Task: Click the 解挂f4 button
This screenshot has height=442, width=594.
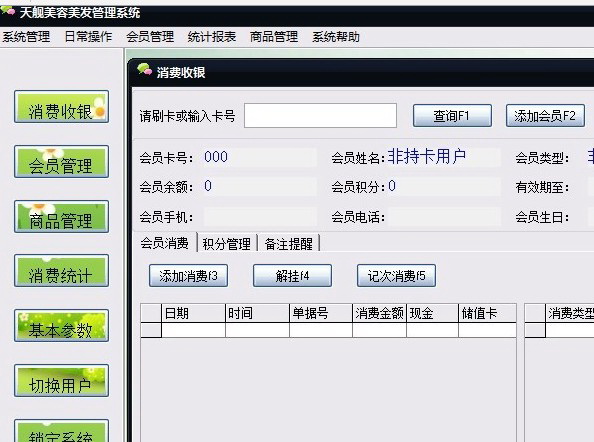Action: 292,276
